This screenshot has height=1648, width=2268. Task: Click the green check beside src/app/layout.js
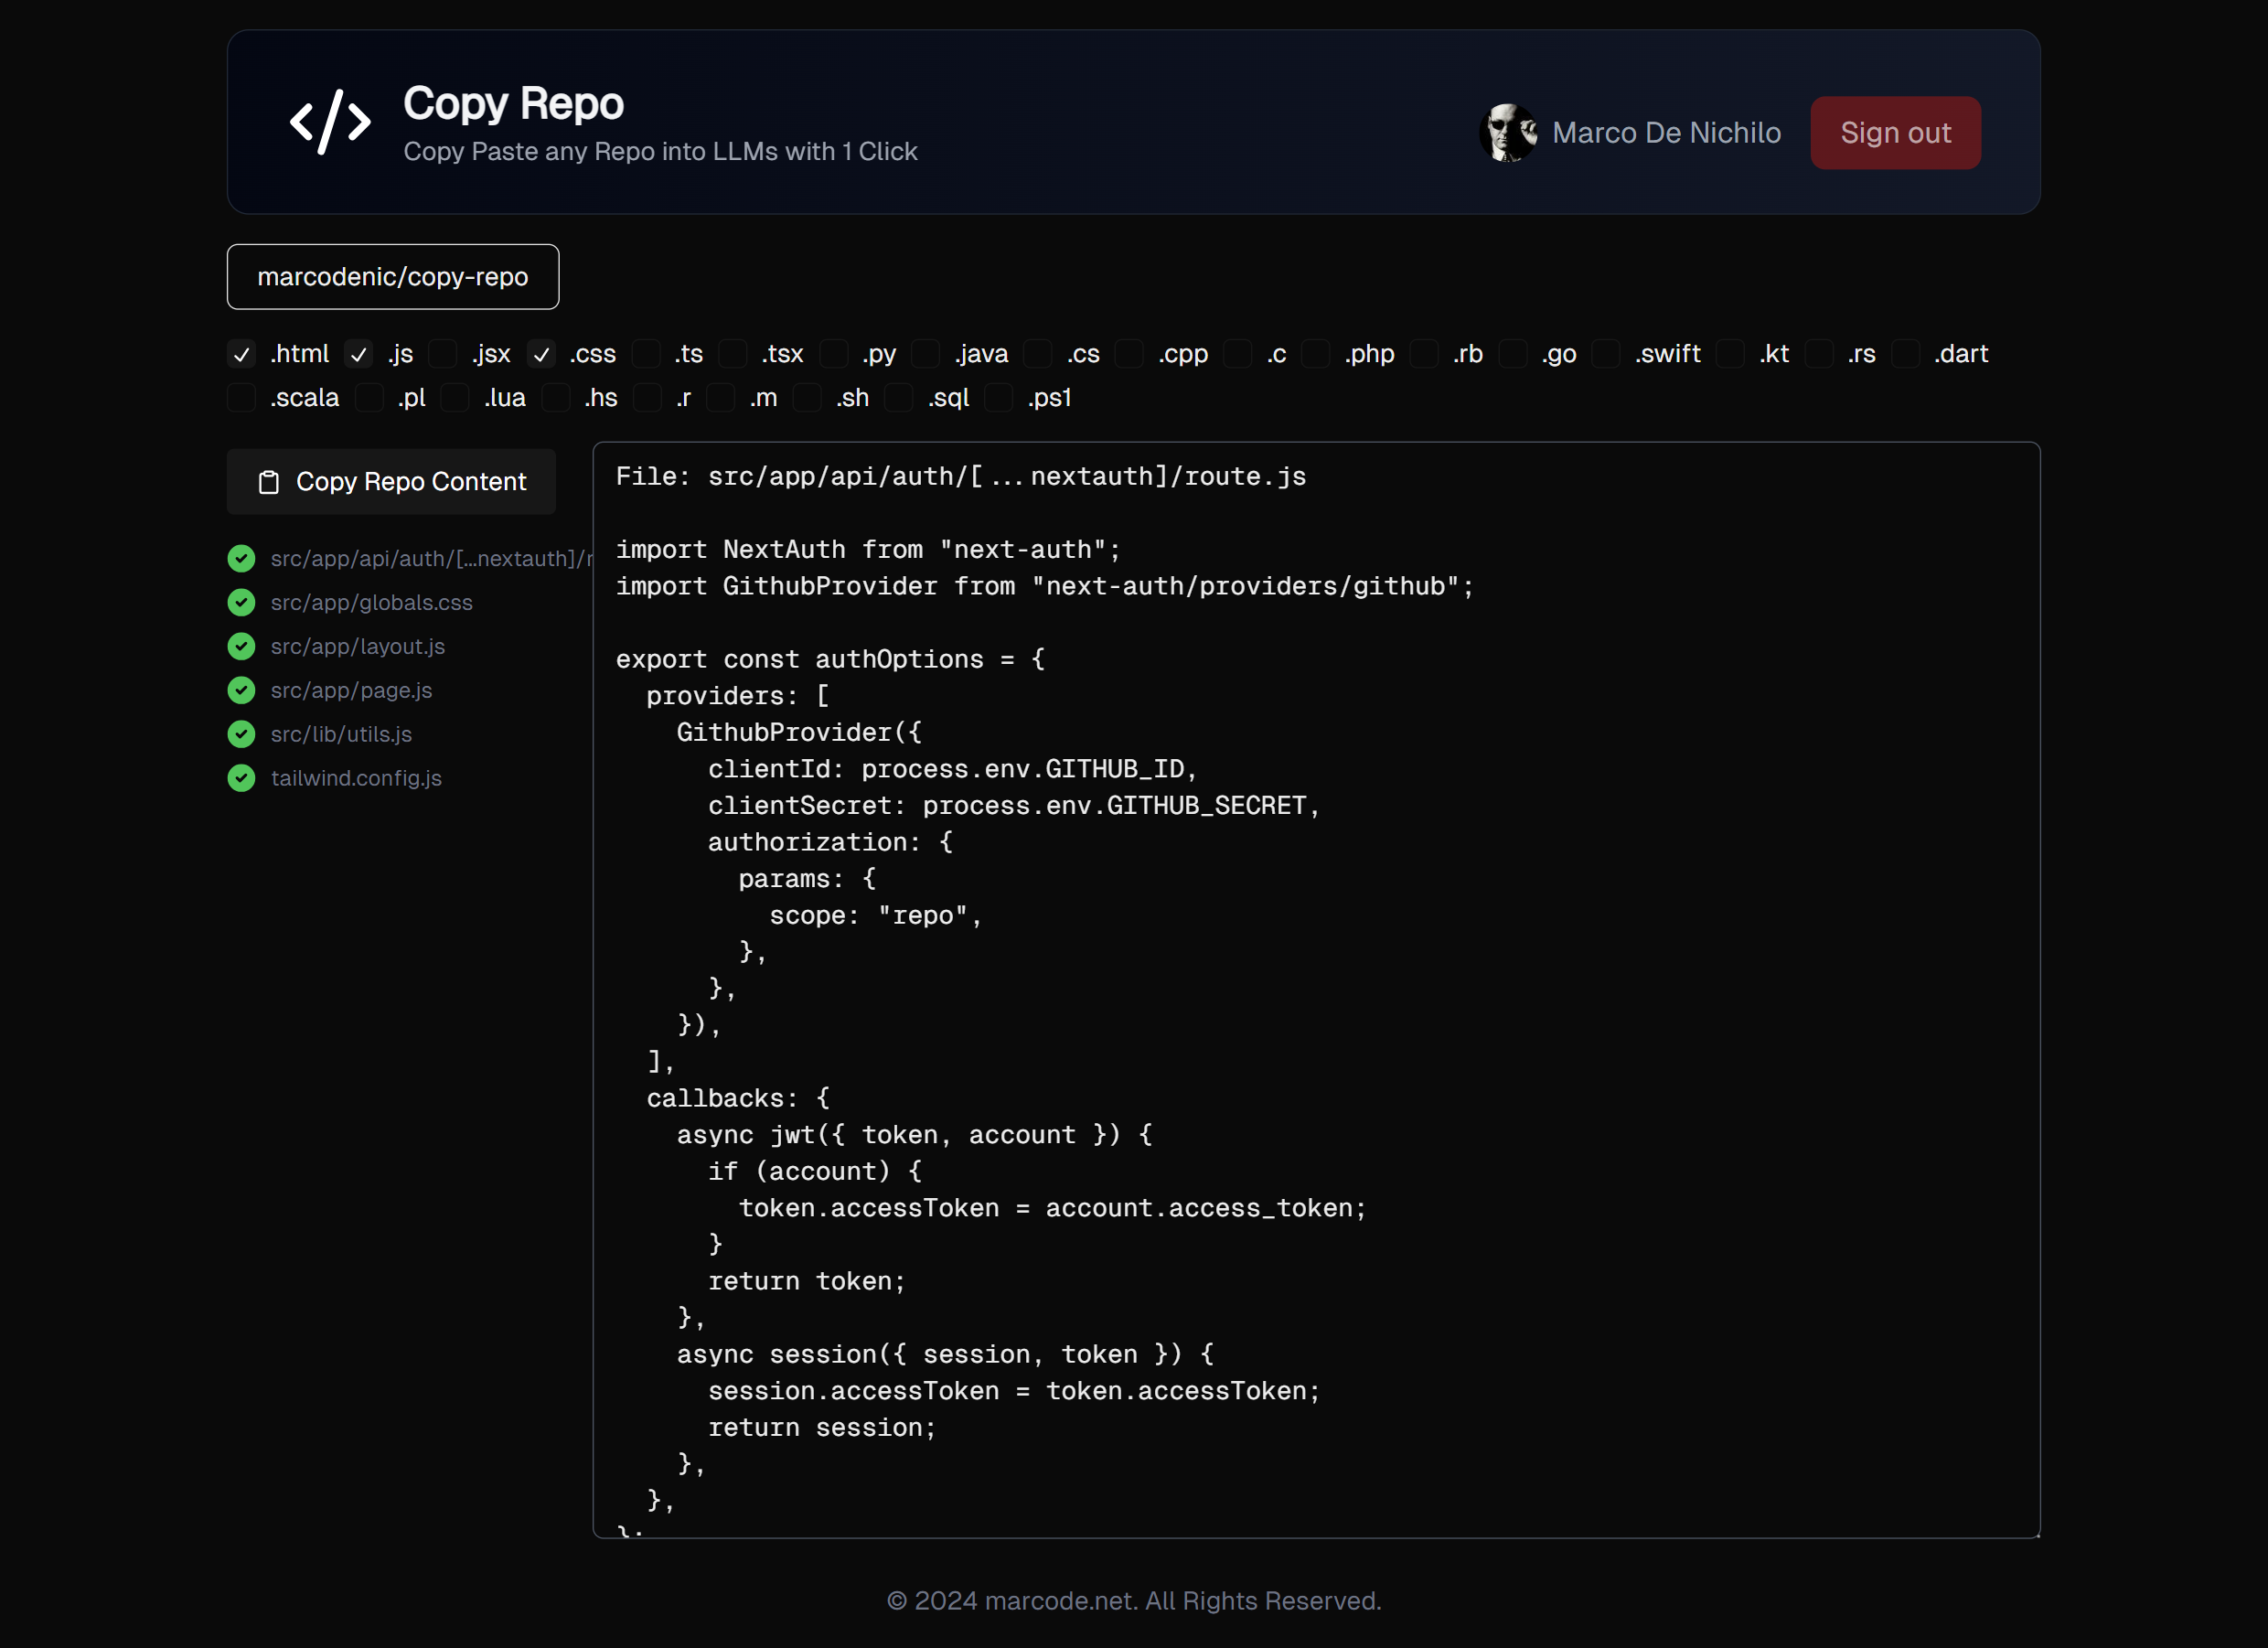[x=241, y=647]
